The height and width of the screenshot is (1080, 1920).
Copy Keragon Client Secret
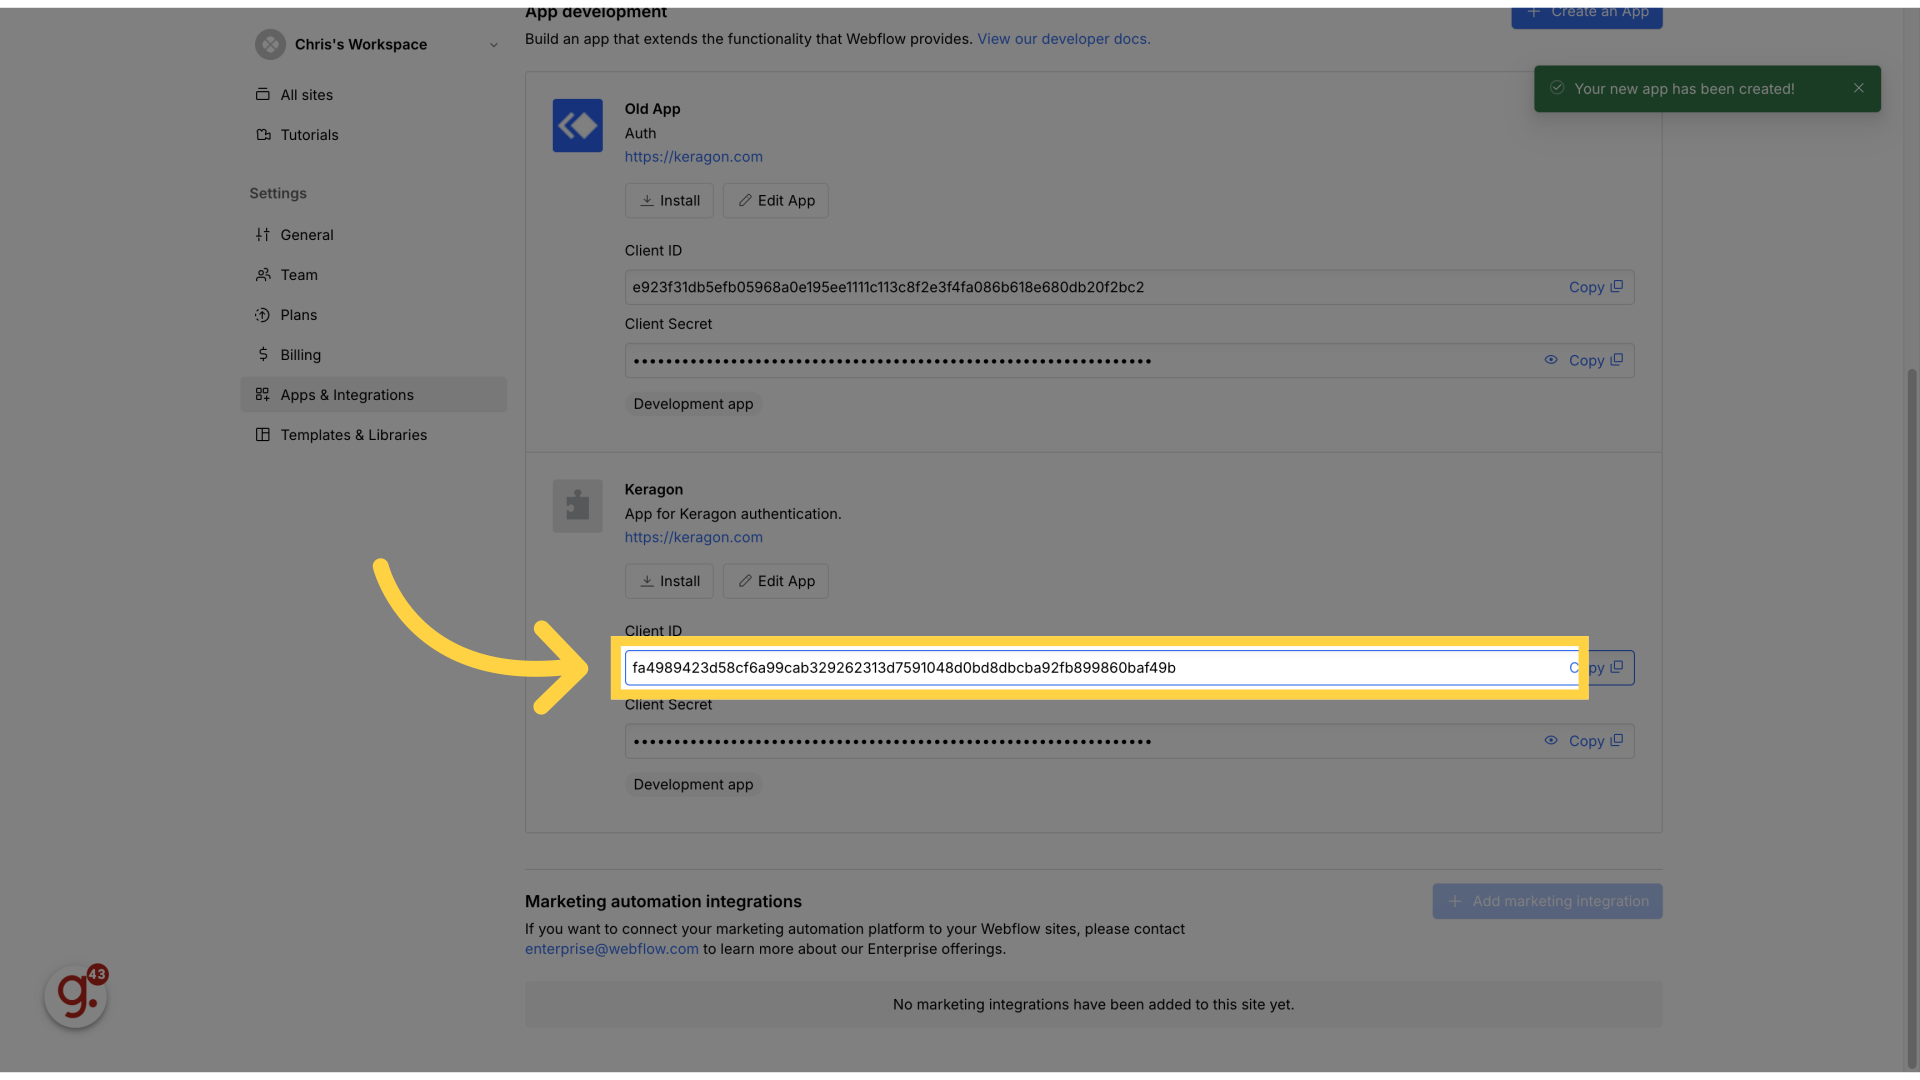1596,741
